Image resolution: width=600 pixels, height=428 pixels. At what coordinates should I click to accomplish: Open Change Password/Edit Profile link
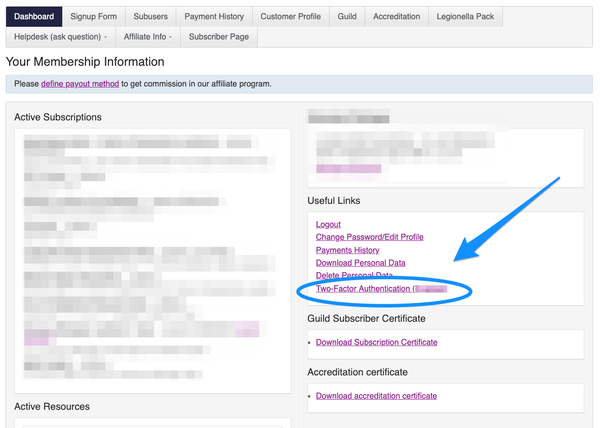coord(369,237)
